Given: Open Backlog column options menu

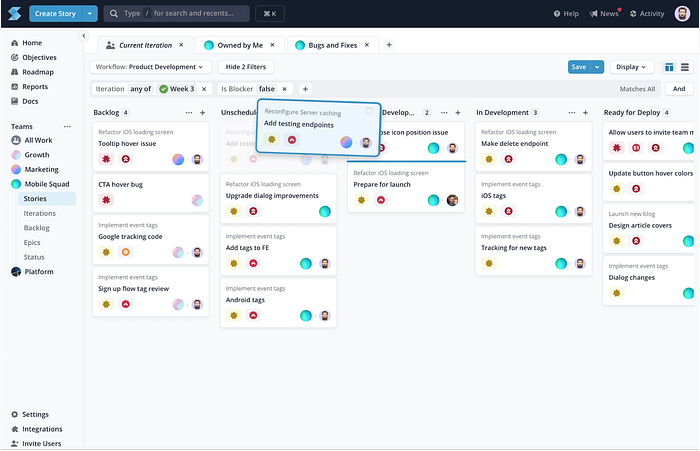Looking at the screenshot, I should [189, 113].
